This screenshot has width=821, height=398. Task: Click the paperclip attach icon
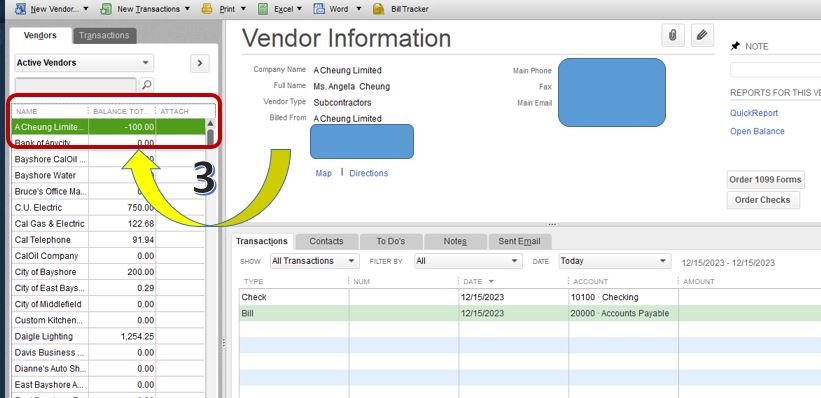(x=672, y=35)
